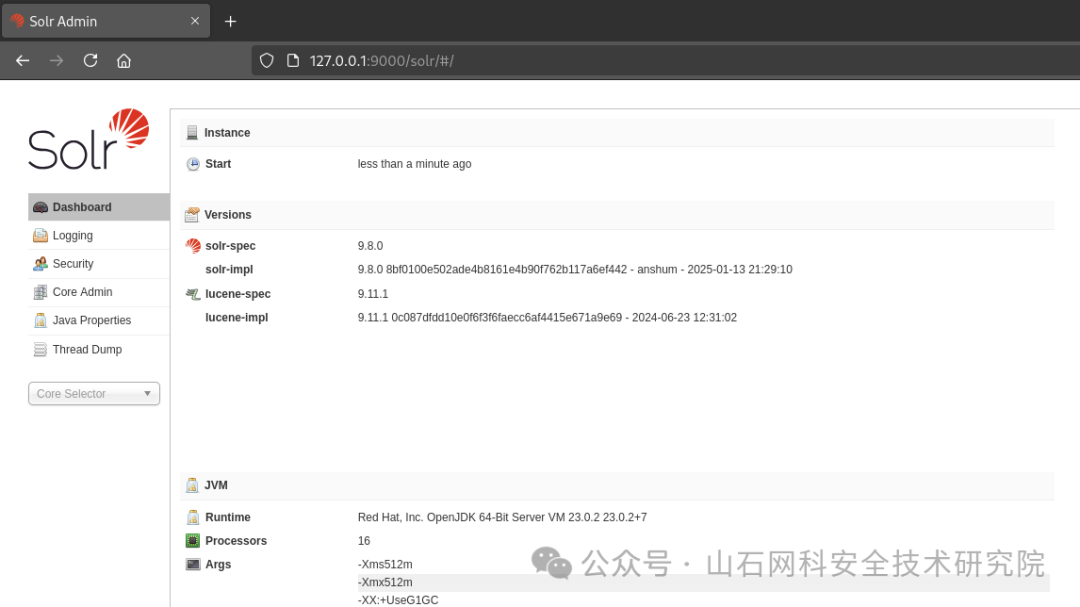Click the Security users icon

click(40, 264)
